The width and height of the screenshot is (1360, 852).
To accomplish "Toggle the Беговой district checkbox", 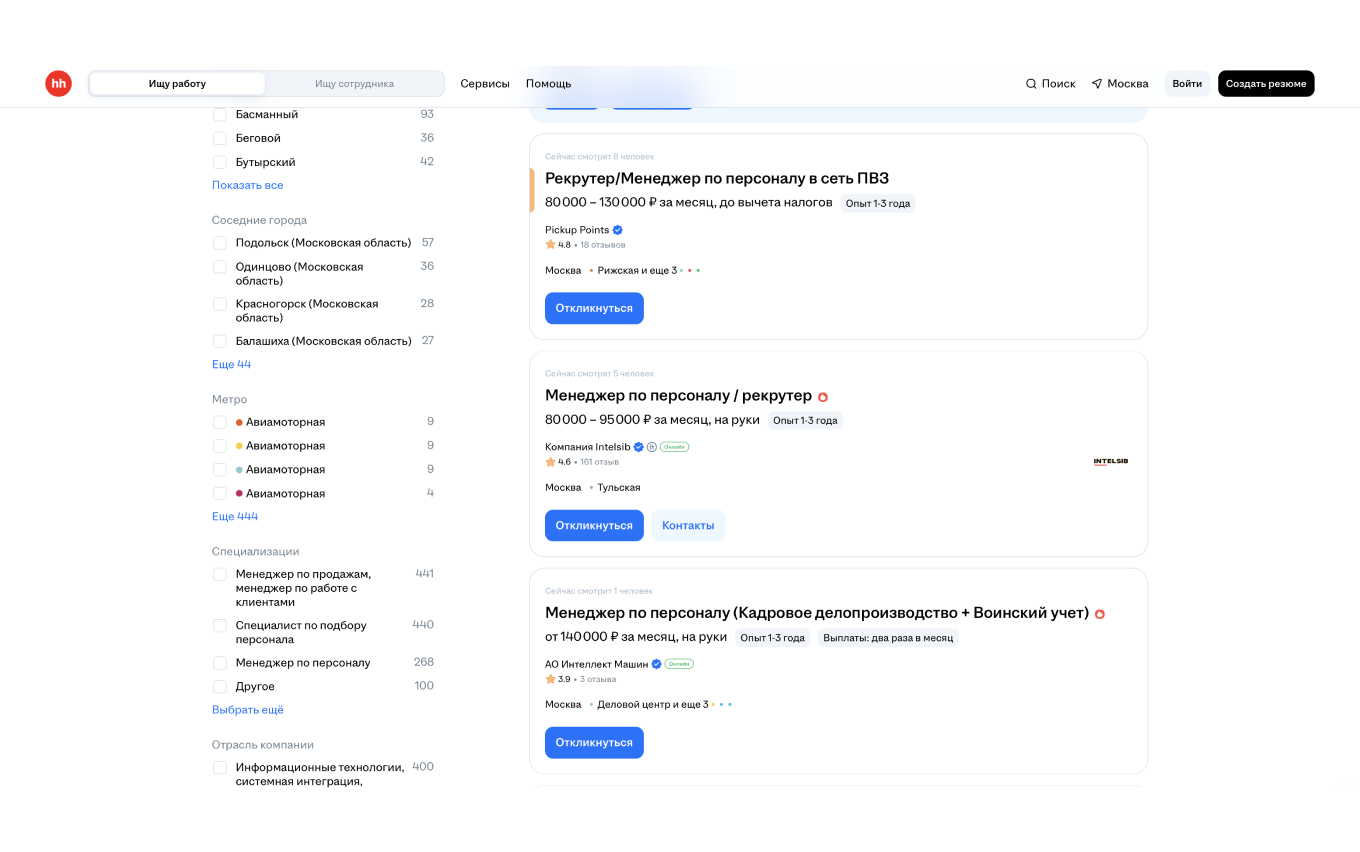I will [220, 139].
